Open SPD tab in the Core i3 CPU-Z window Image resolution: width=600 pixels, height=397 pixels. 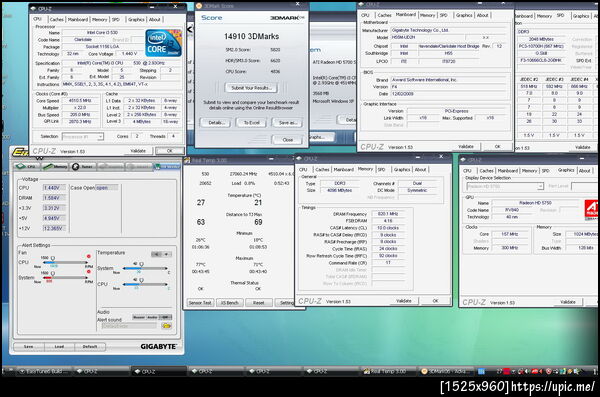(116, 20)
